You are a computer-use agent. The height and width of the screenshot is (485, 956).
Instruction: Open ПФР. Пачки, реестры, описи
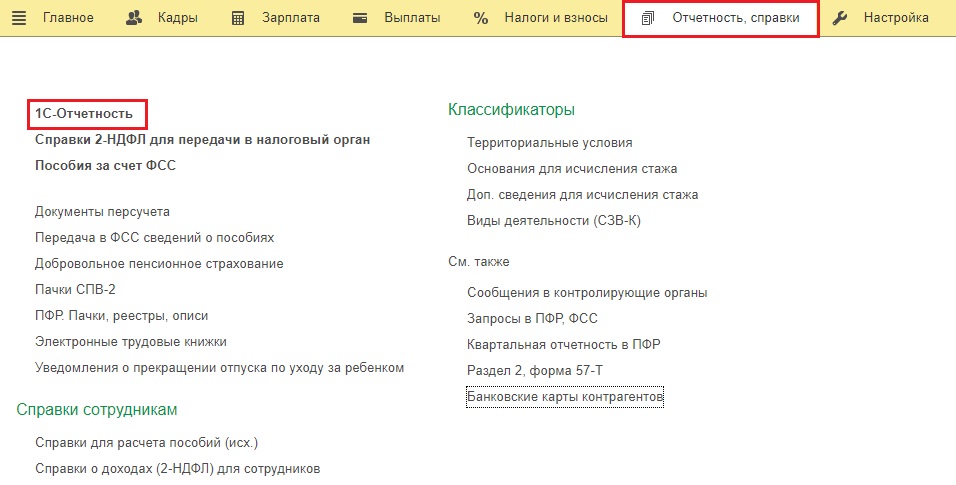tap(121, 315)
